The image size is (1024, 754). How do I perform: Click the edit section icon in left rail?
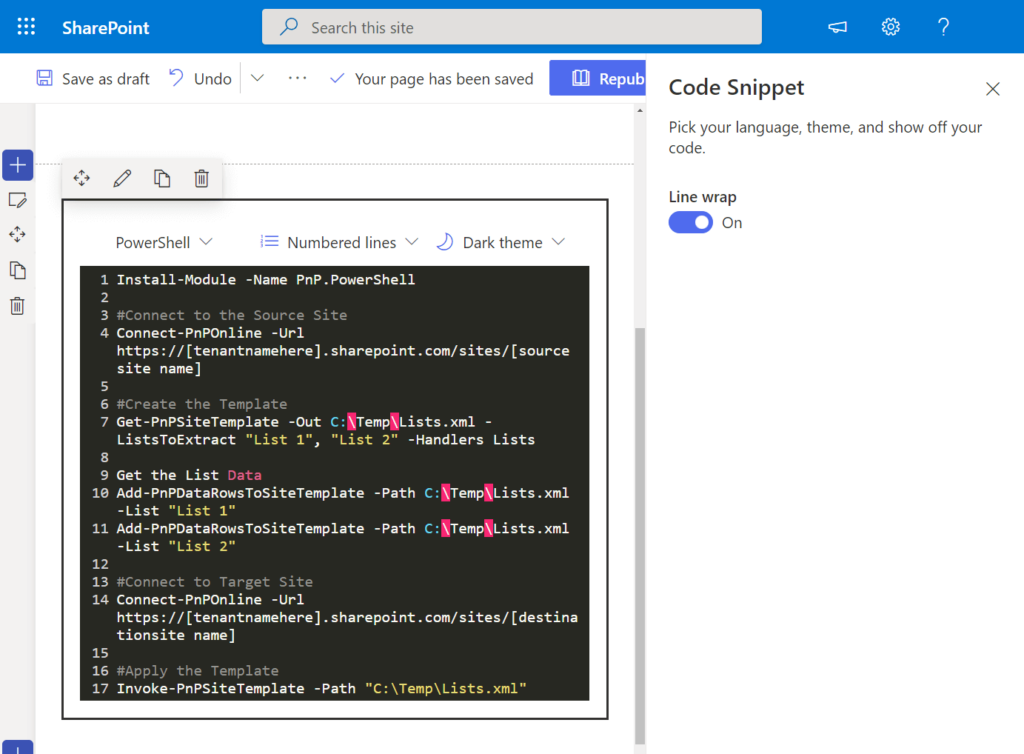pos(18,200)
